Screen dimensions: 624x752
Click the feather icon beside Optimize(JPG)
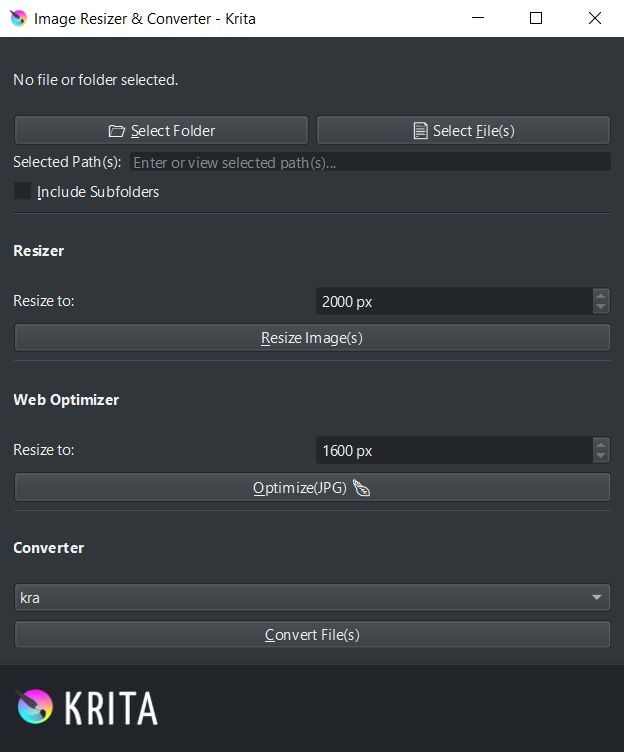click(x=362, y=488)
